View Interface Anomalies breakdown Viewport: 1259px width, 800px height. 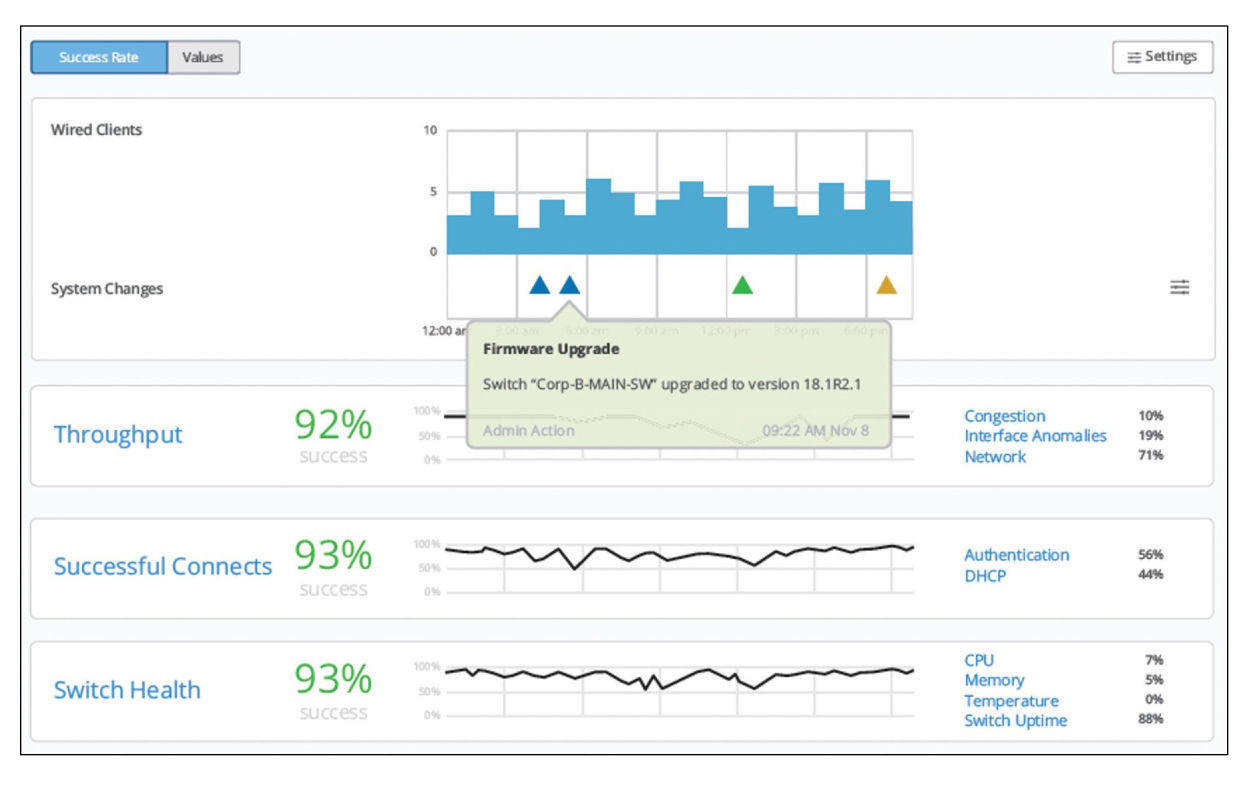pyautogui.click(x=1033, y=436)
